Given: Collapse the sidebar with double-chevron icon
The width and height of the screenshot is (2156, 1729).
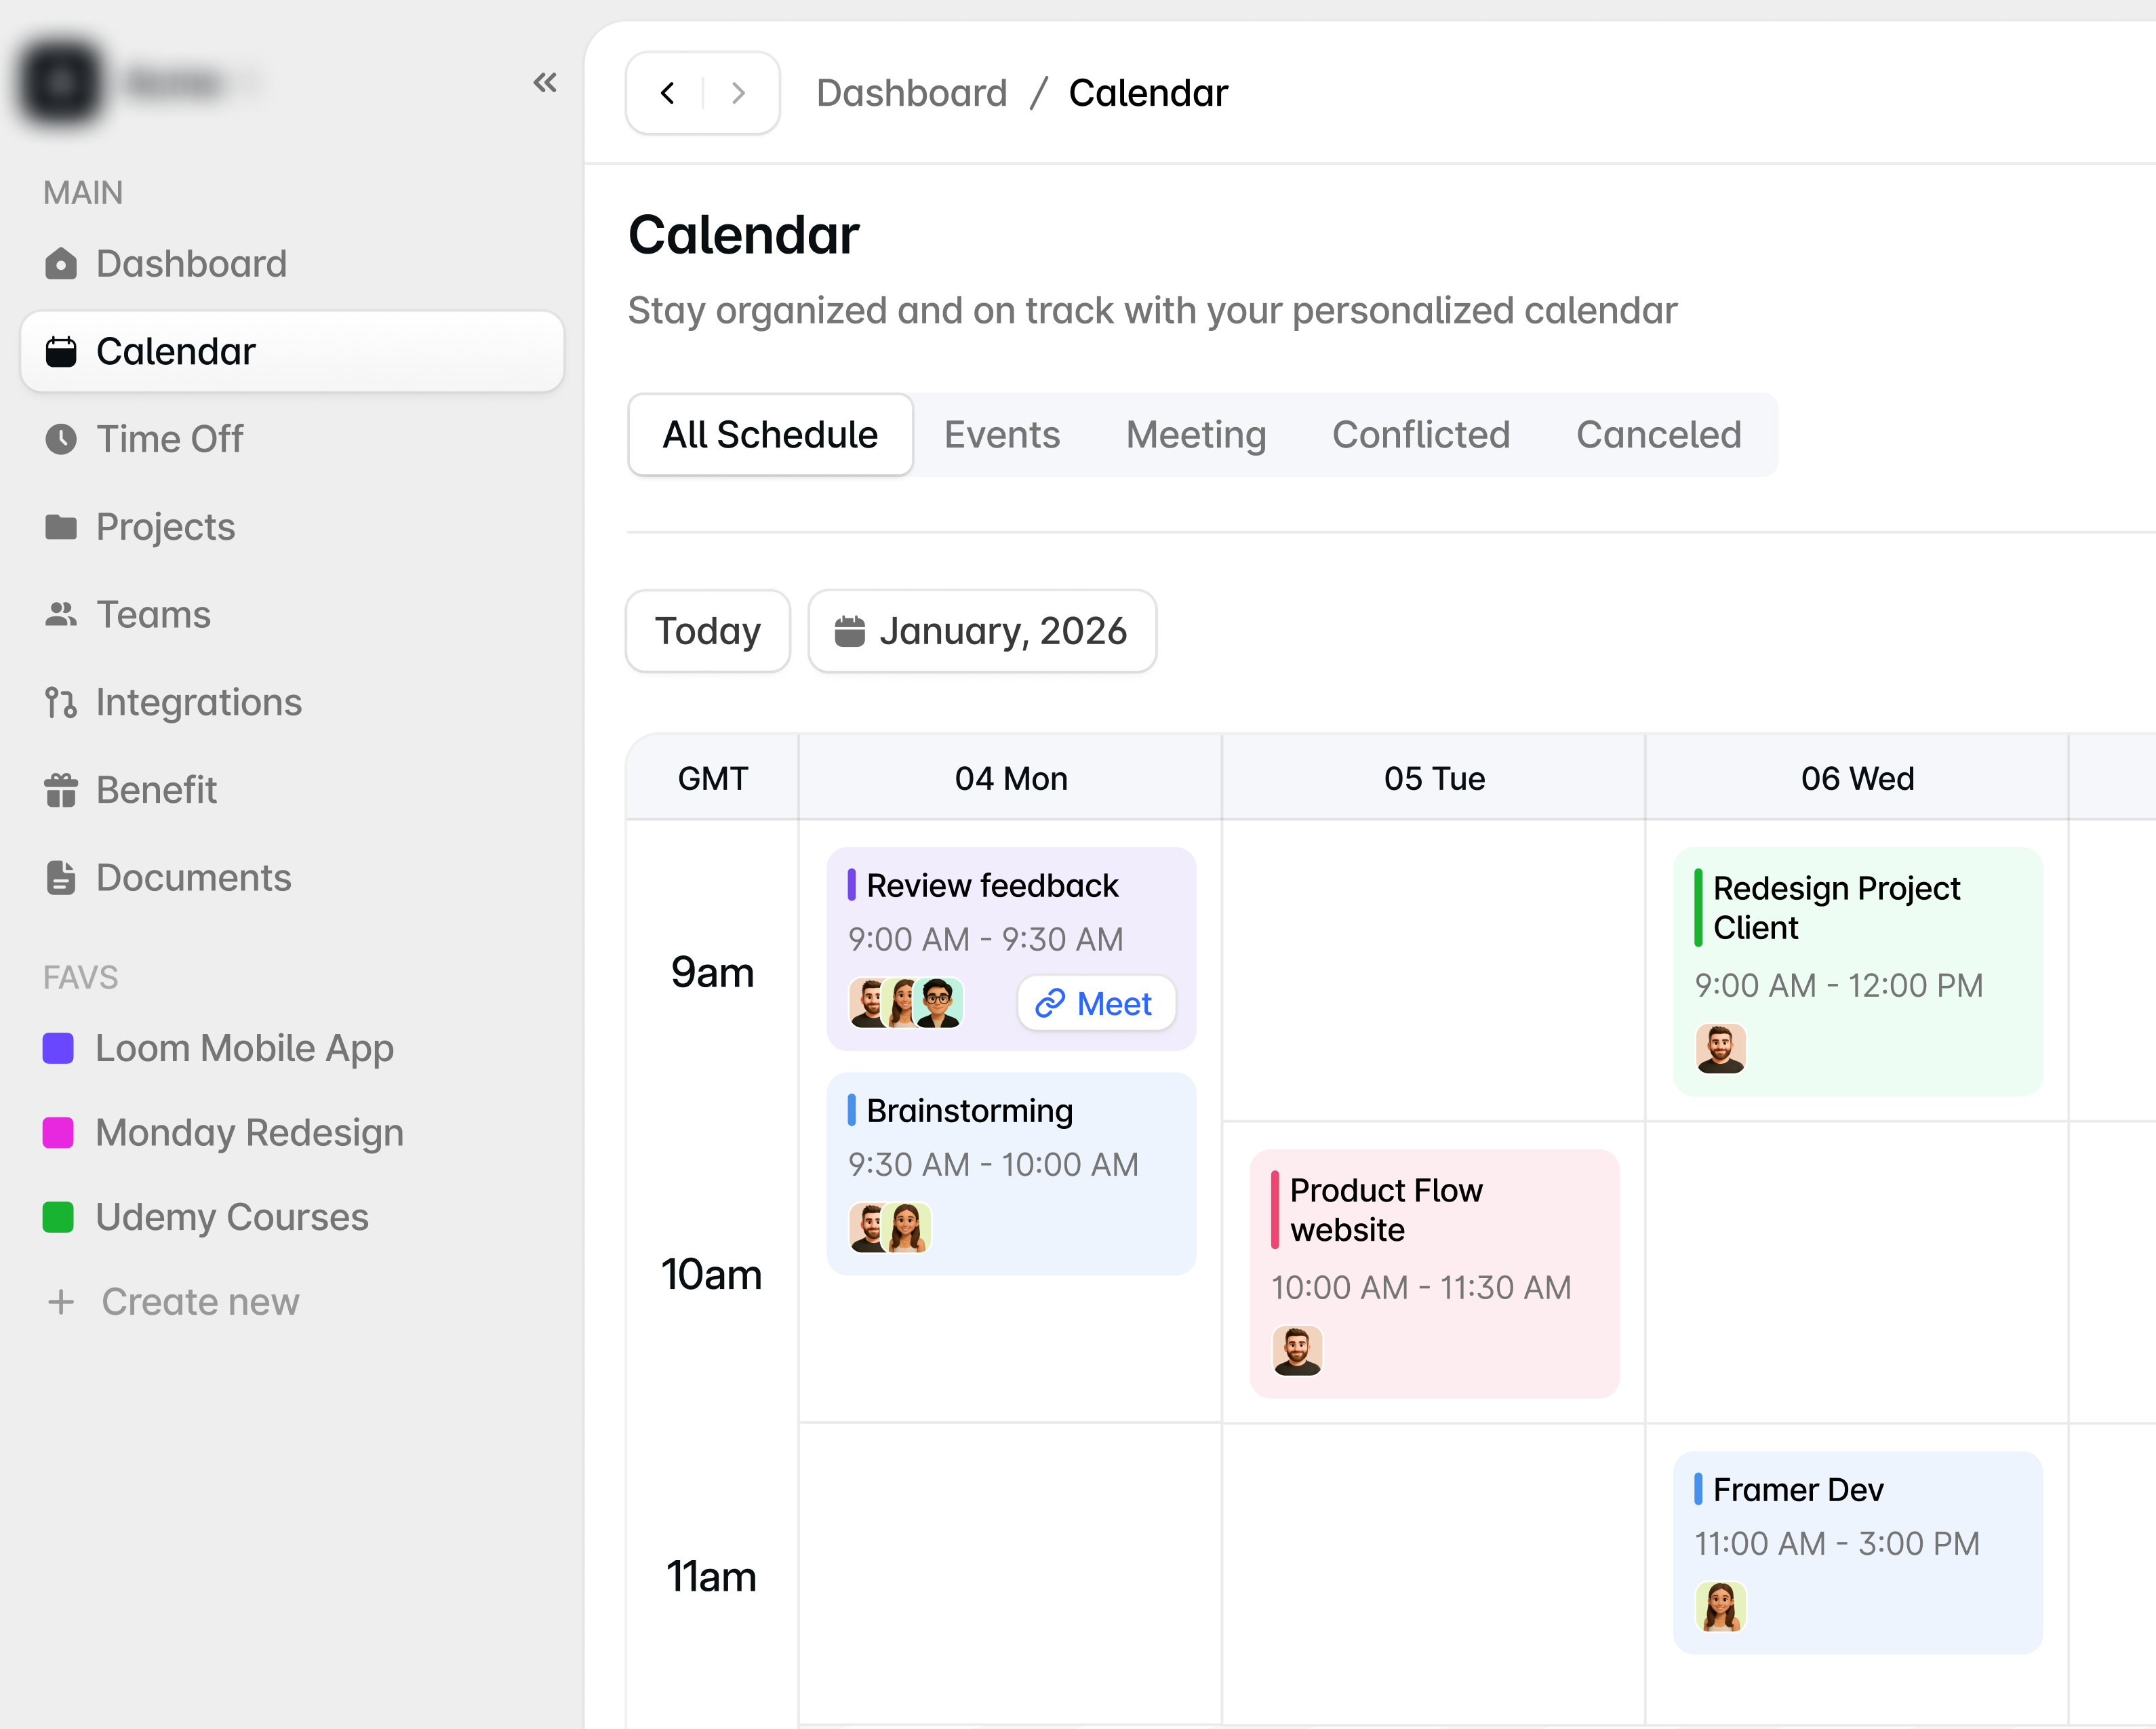Looking at the screenshot, I should coord(545,82).
